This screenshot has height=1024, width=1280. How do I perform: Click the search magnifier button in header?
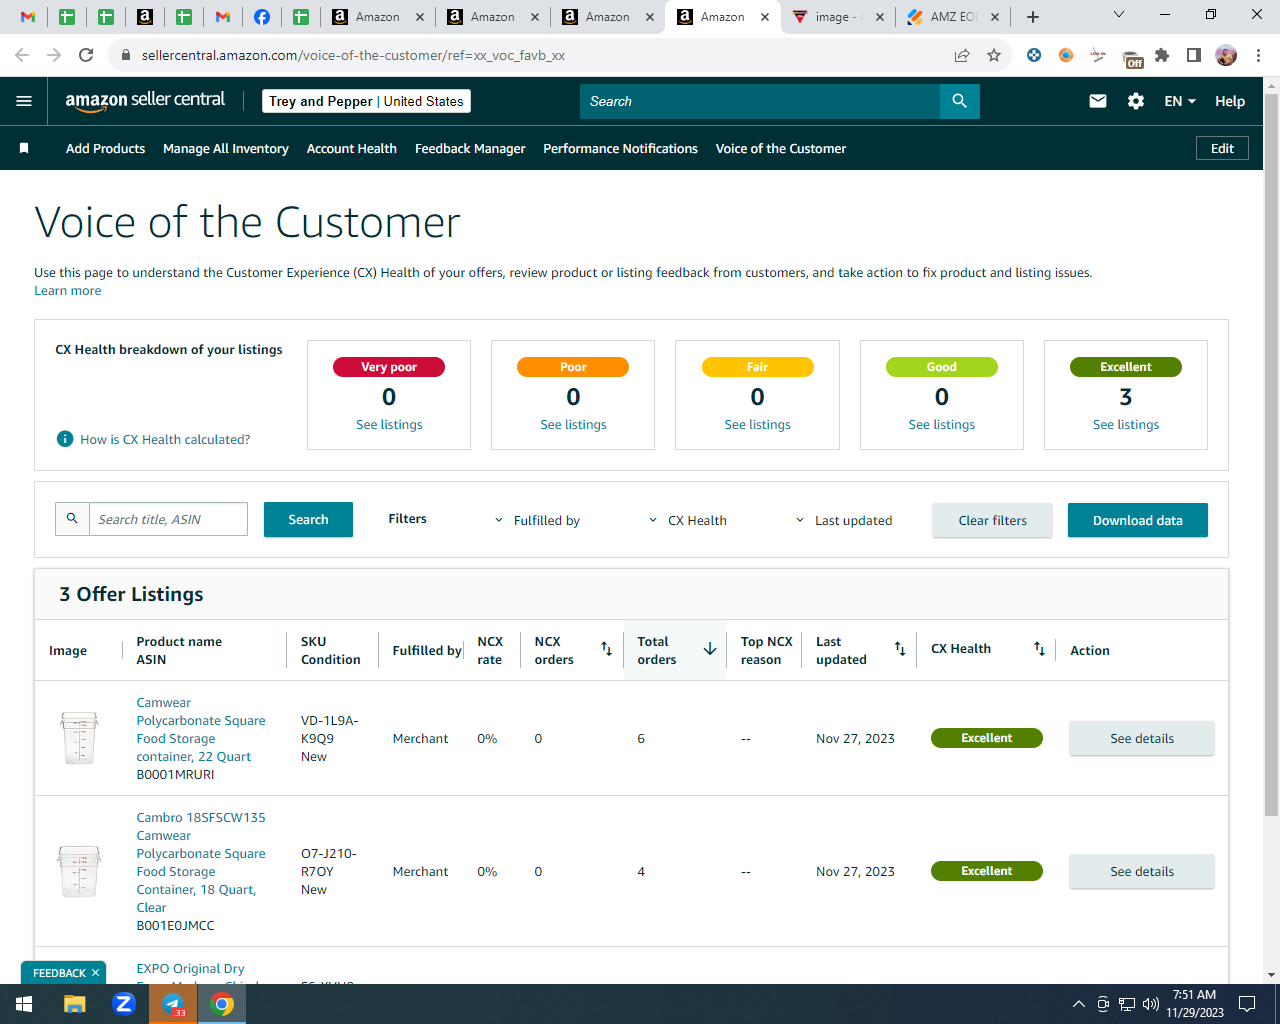tap(960, 101)
